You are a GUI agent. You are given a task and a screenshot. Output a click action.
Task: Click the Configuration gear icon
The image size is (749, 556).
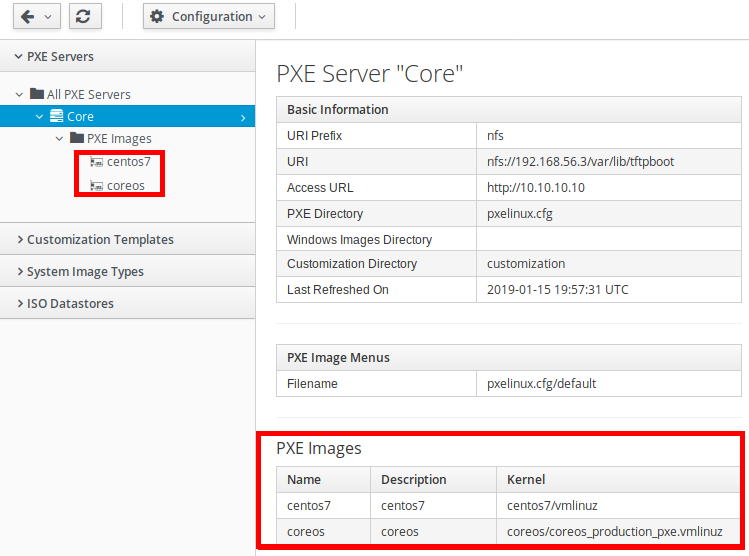coord(157,17)
